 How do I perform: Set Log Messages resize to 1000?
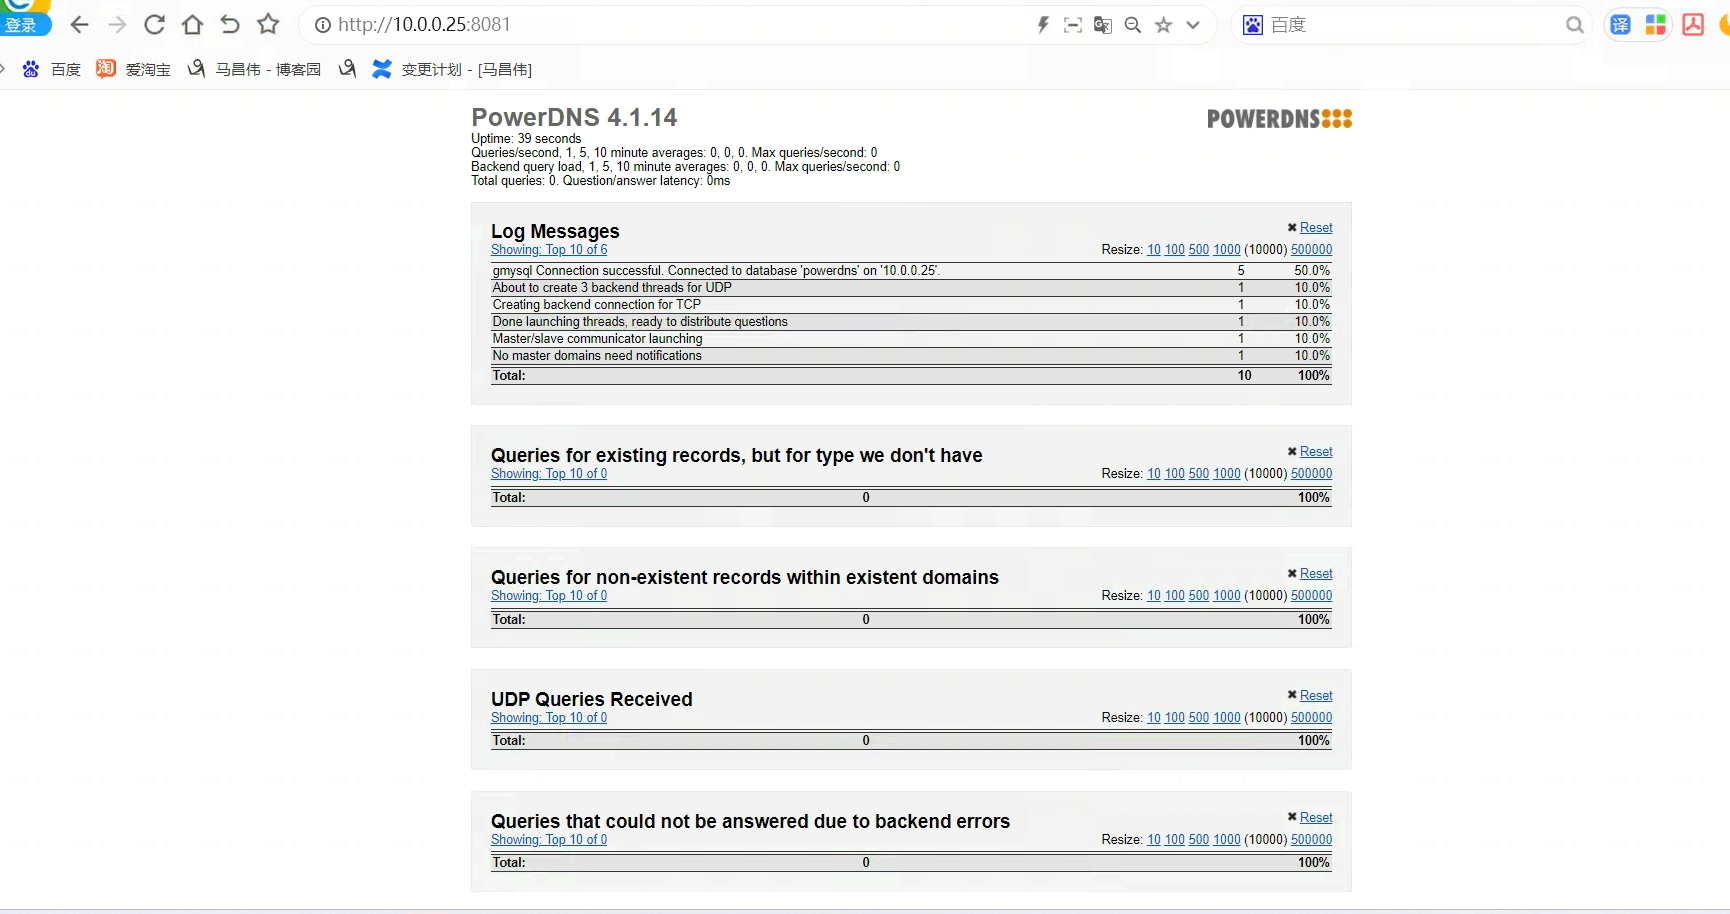tap(1227, 250)
